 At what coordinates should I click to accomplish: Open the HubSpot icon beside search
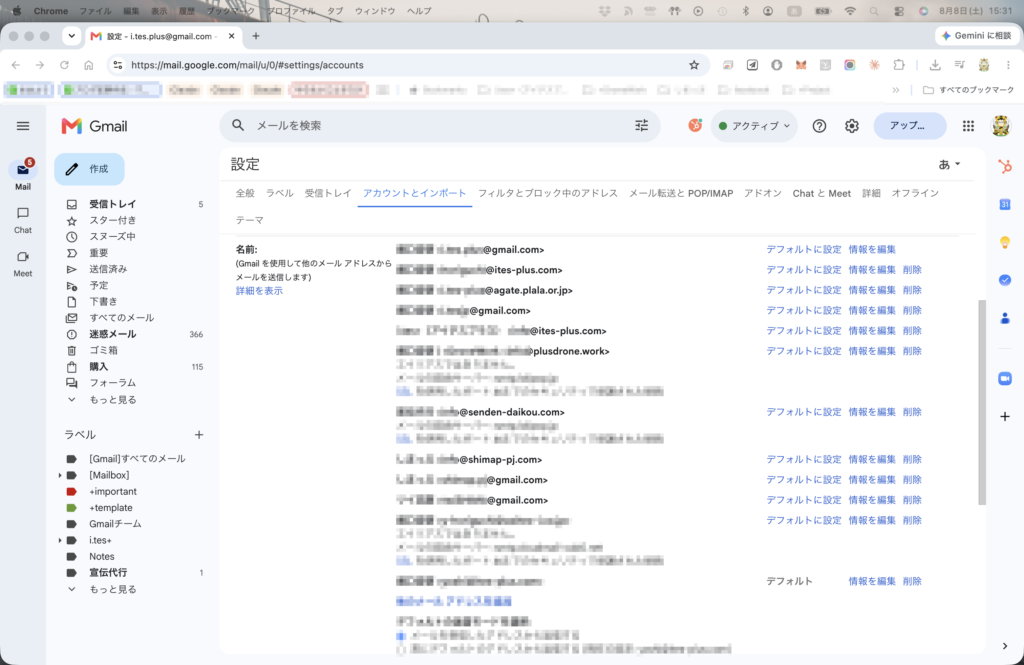click(695, 125)
